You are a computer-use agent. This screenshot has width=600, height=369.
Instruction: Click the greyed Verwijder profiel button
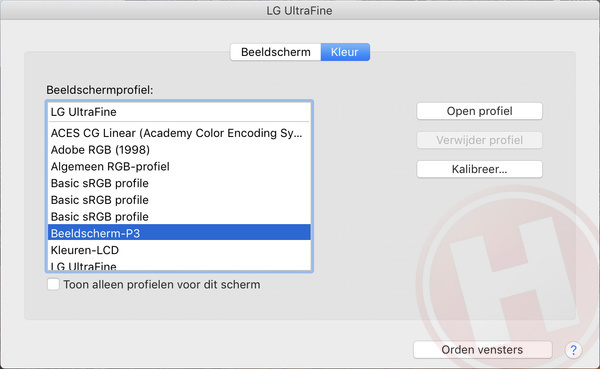479,140
